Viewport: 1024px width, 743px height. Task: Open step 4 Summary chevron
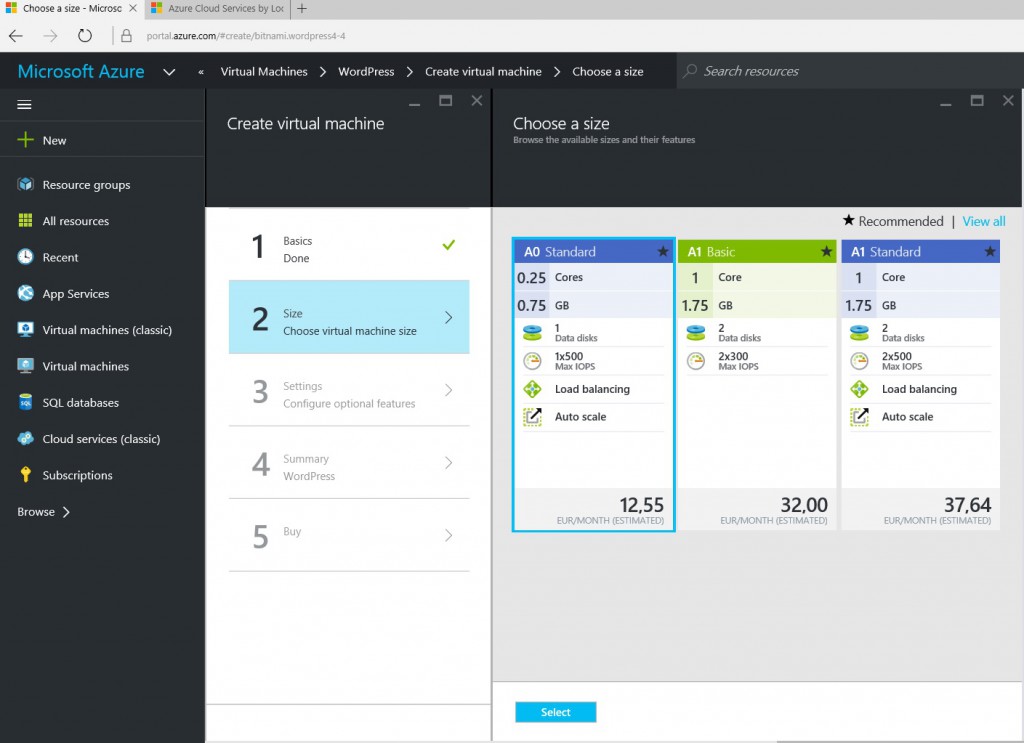[449, 462]
